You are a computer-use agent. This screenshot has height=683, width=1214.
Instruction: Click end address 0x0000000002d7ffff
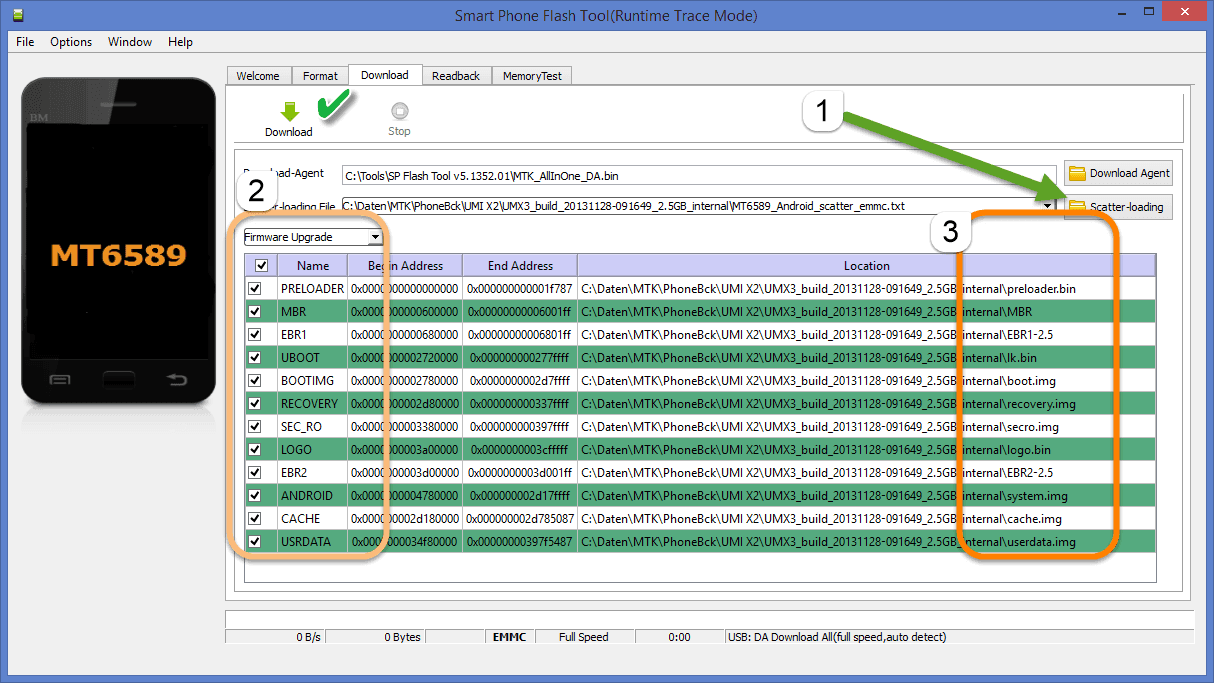coord(520,380)
